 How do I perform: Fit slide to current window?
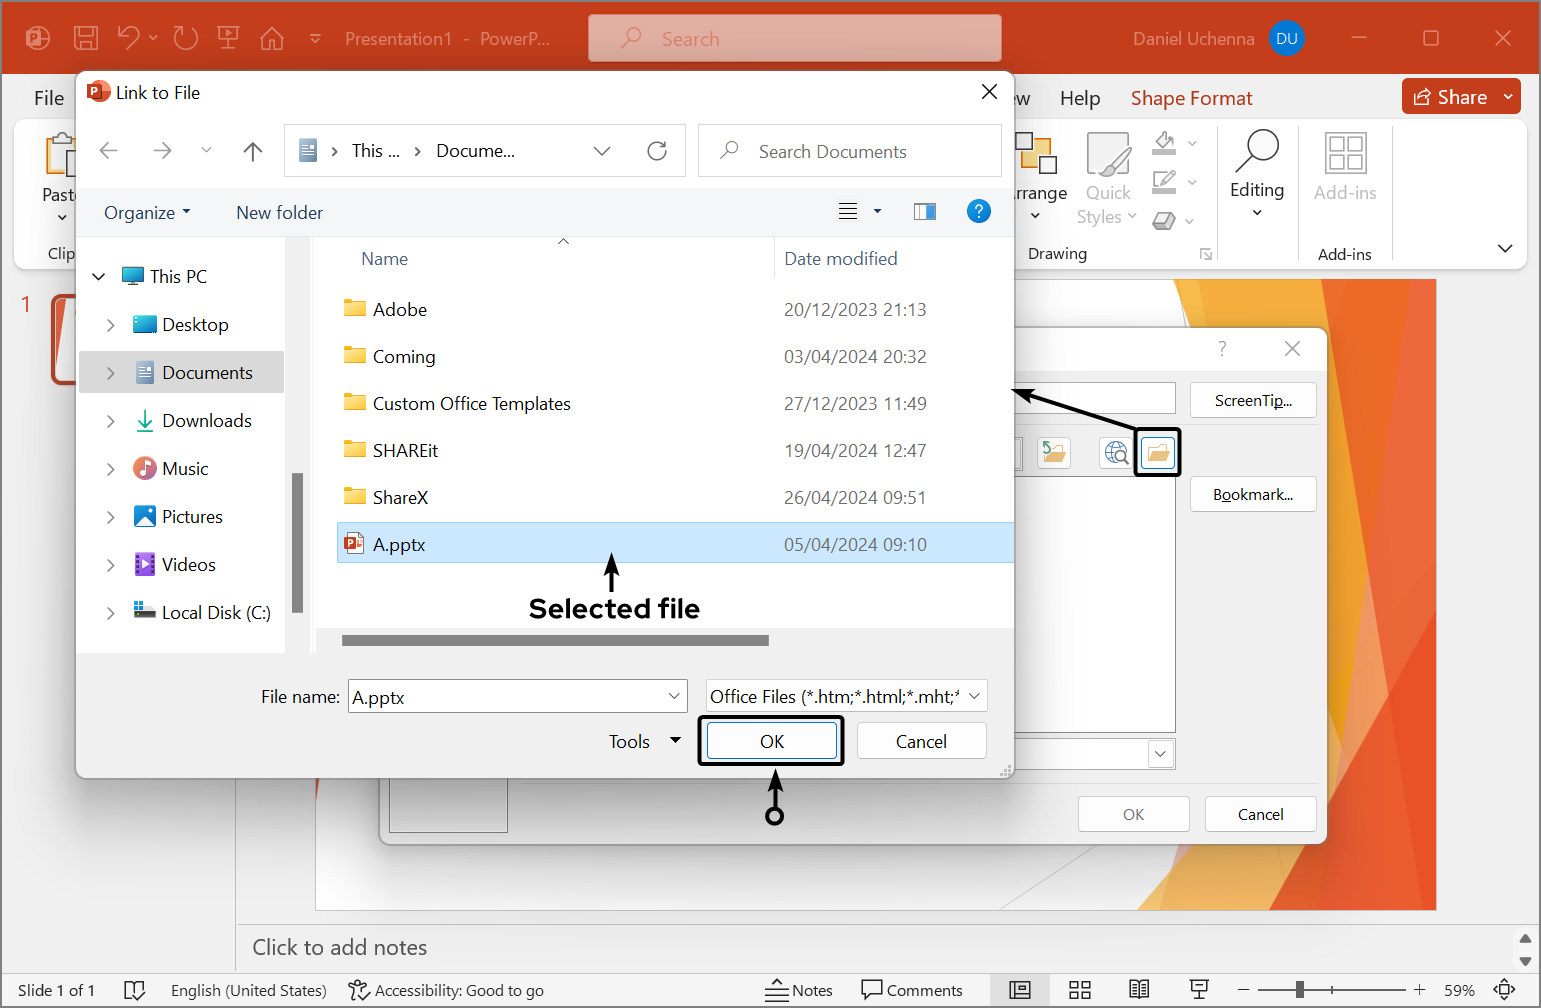click(x=1505, y=990)
